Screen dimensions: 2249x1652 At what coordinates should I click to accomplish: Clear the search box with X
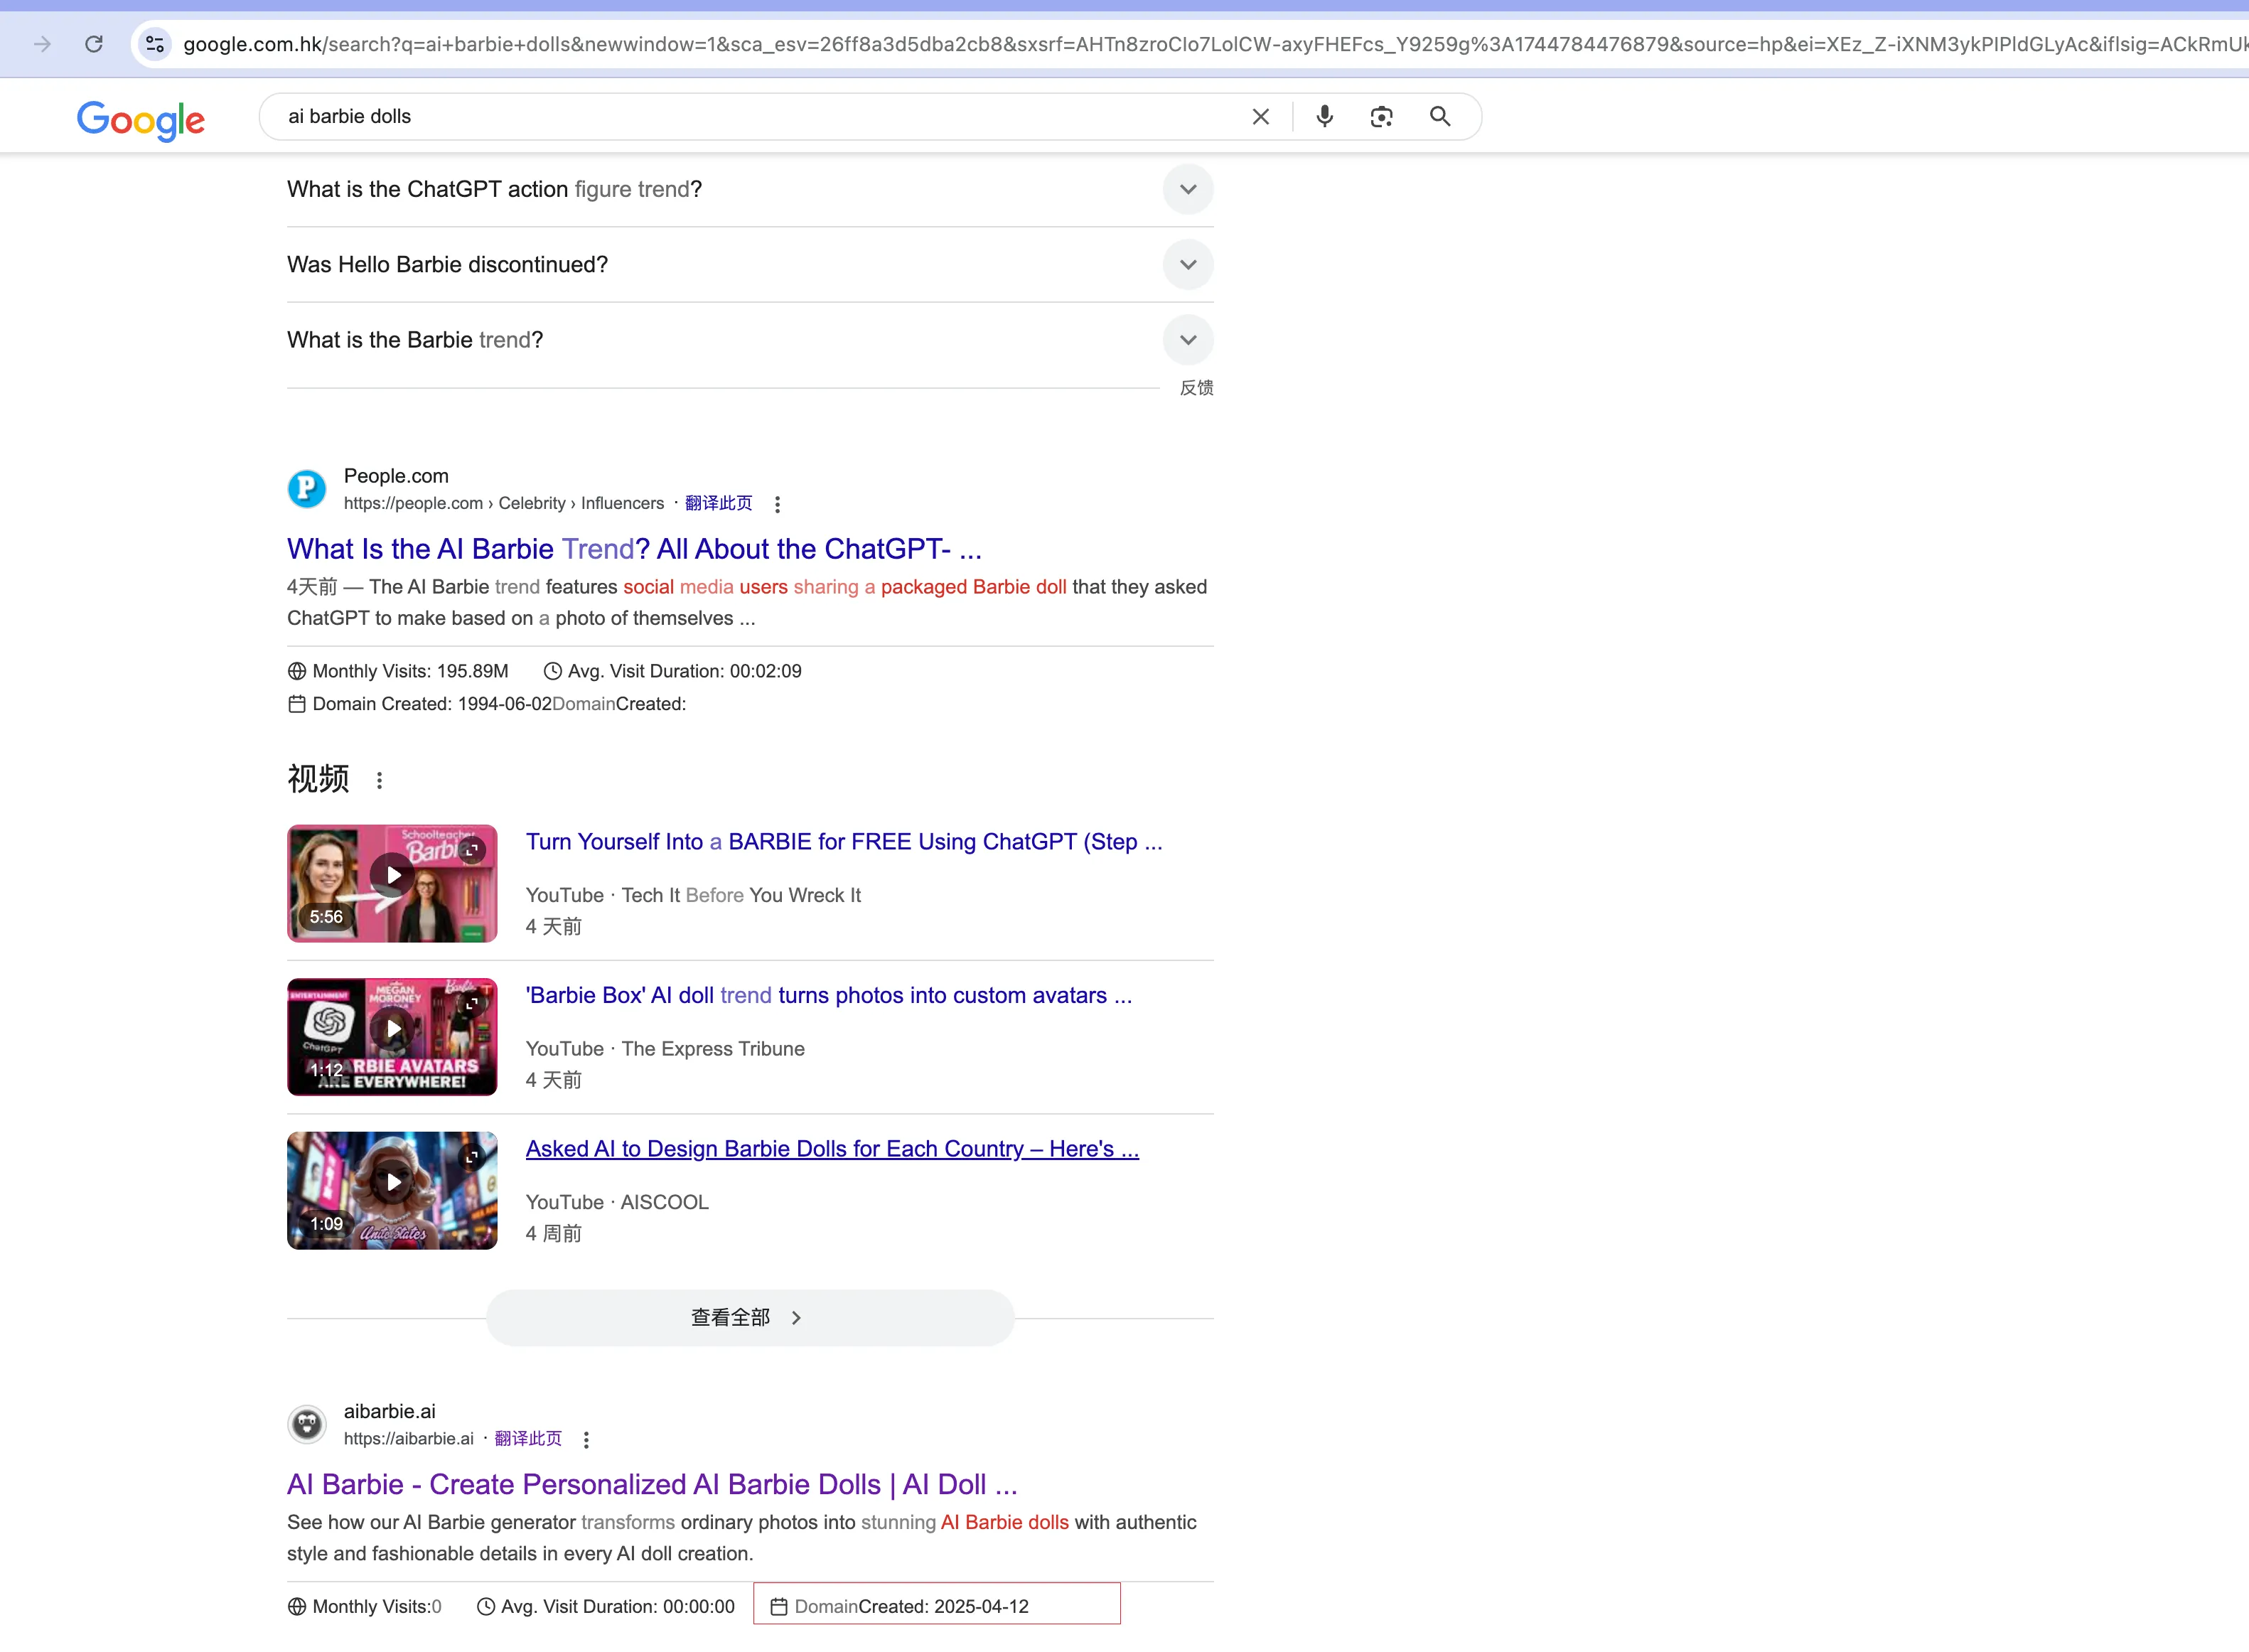coord(1261,117)
